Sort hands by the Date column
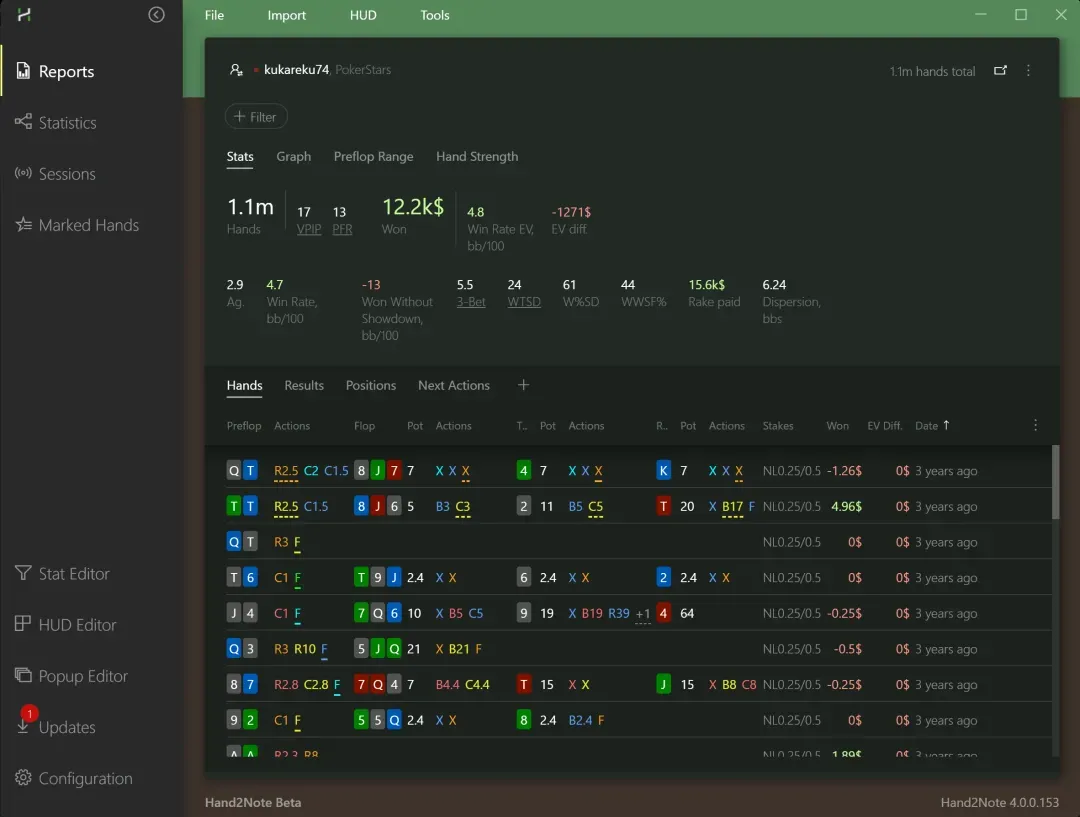Screen dimensions: 1080x817 [927, 426]
